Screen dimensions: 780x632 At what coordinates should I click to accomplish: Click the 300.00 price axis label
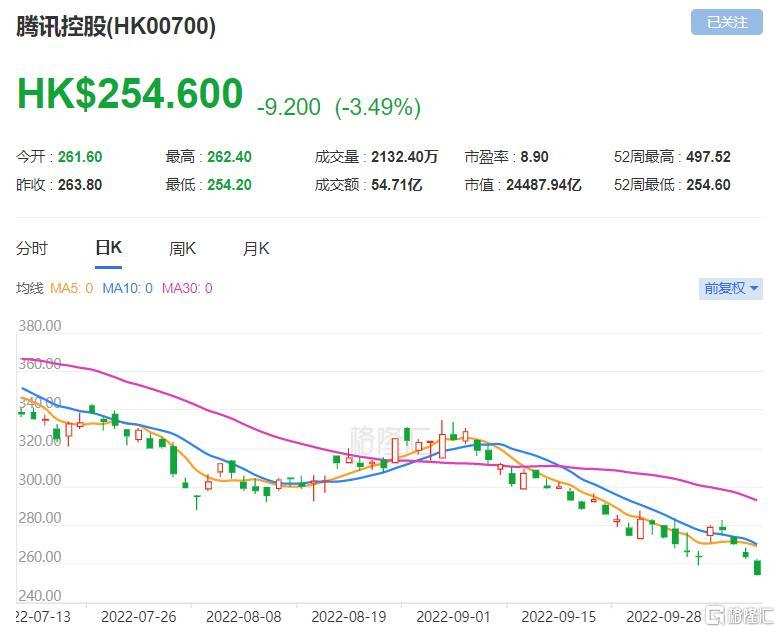(x=40, y=480)
